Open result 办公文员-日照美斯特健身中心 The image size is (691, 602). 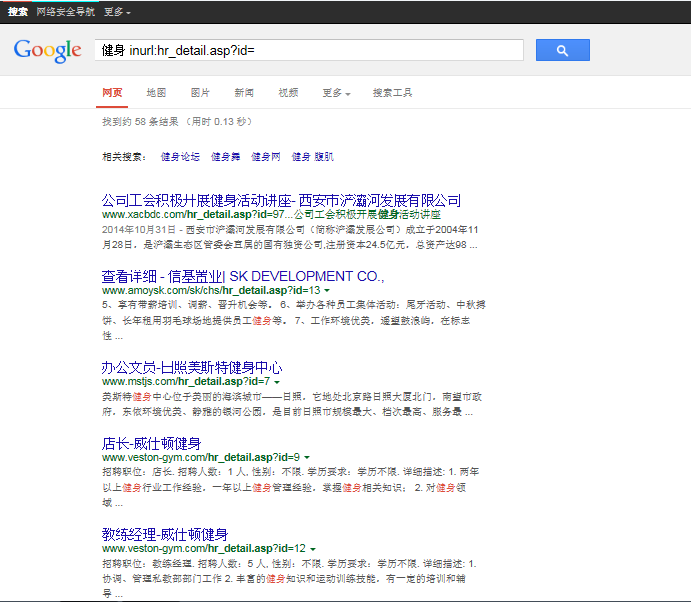[x=192, y=367]
